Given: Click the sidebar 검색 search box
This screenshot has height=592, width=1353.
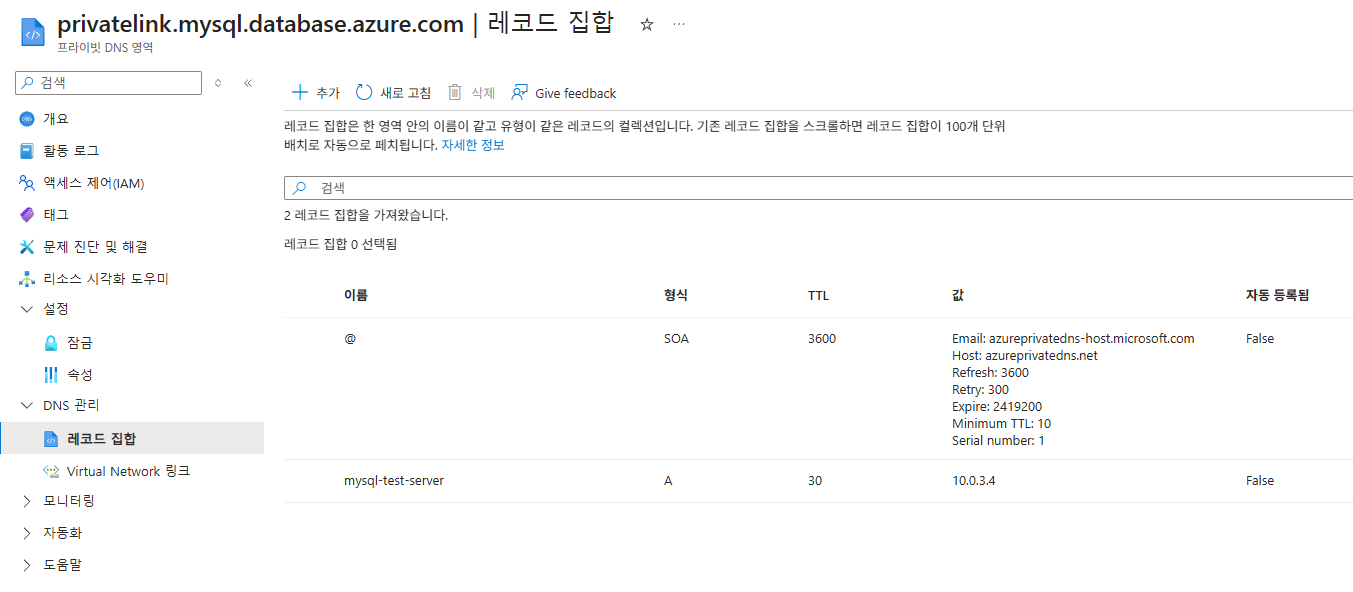Looking at the screenshot, I should tap(109, 83).
